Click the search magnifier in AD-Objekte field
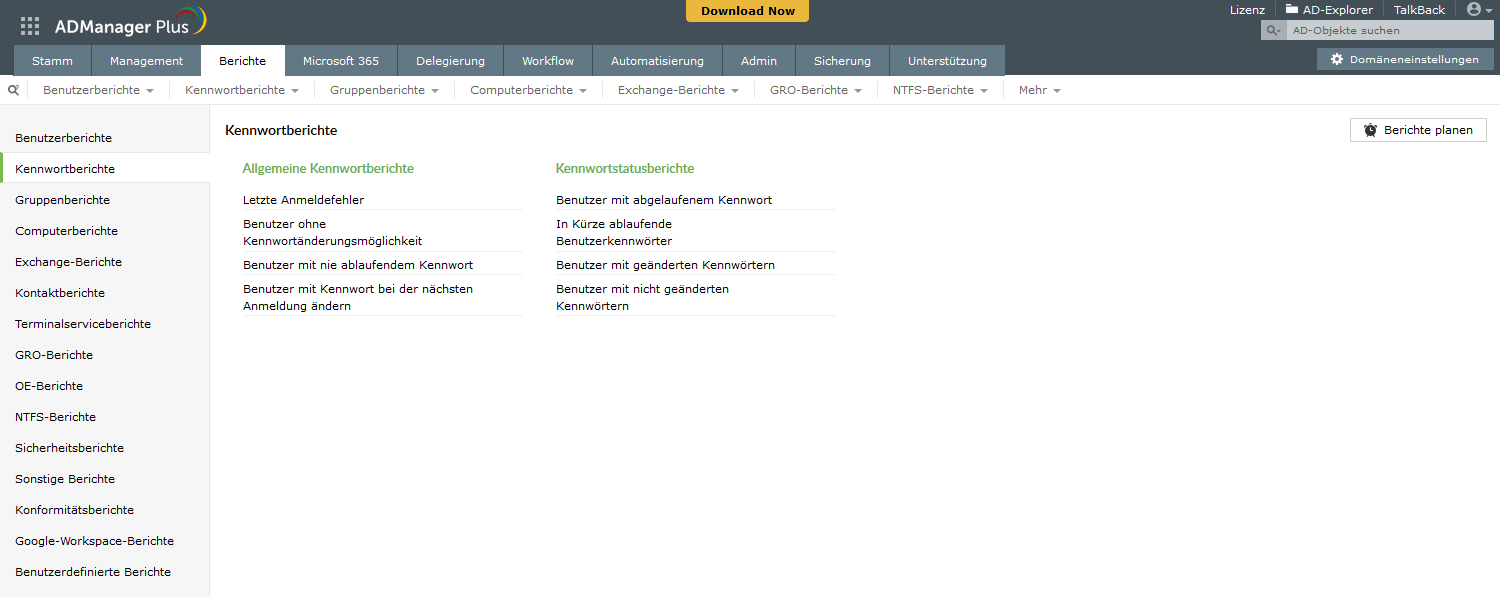Viewport: 1500px width, 597px height. click(x=1273, y=31)
